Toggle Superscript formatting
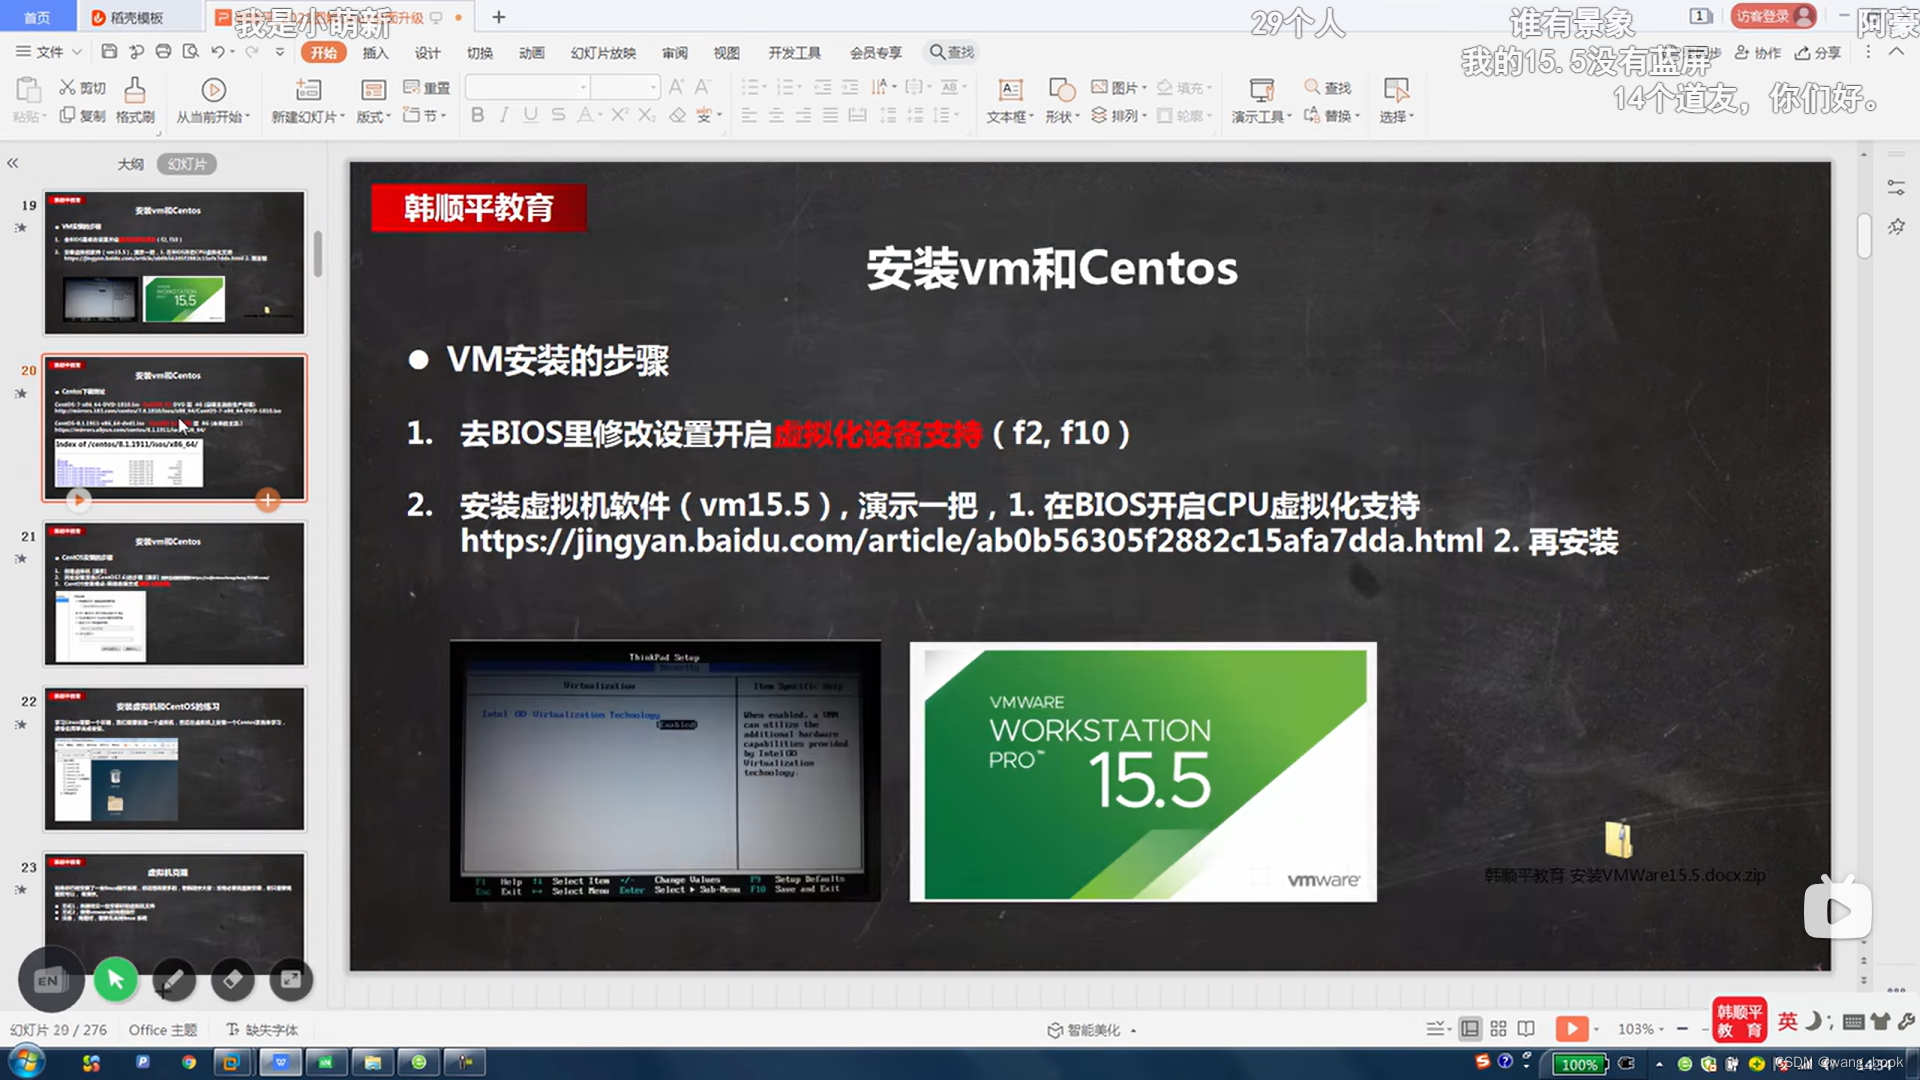Viewport: 1920px width, 1080px height. [619, 115]
